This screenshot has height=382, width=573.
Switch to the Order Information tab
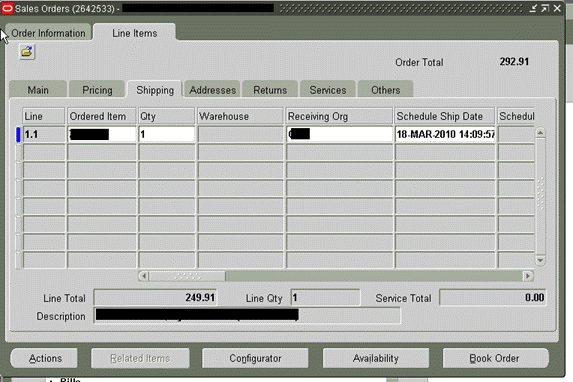click(48, 33)
